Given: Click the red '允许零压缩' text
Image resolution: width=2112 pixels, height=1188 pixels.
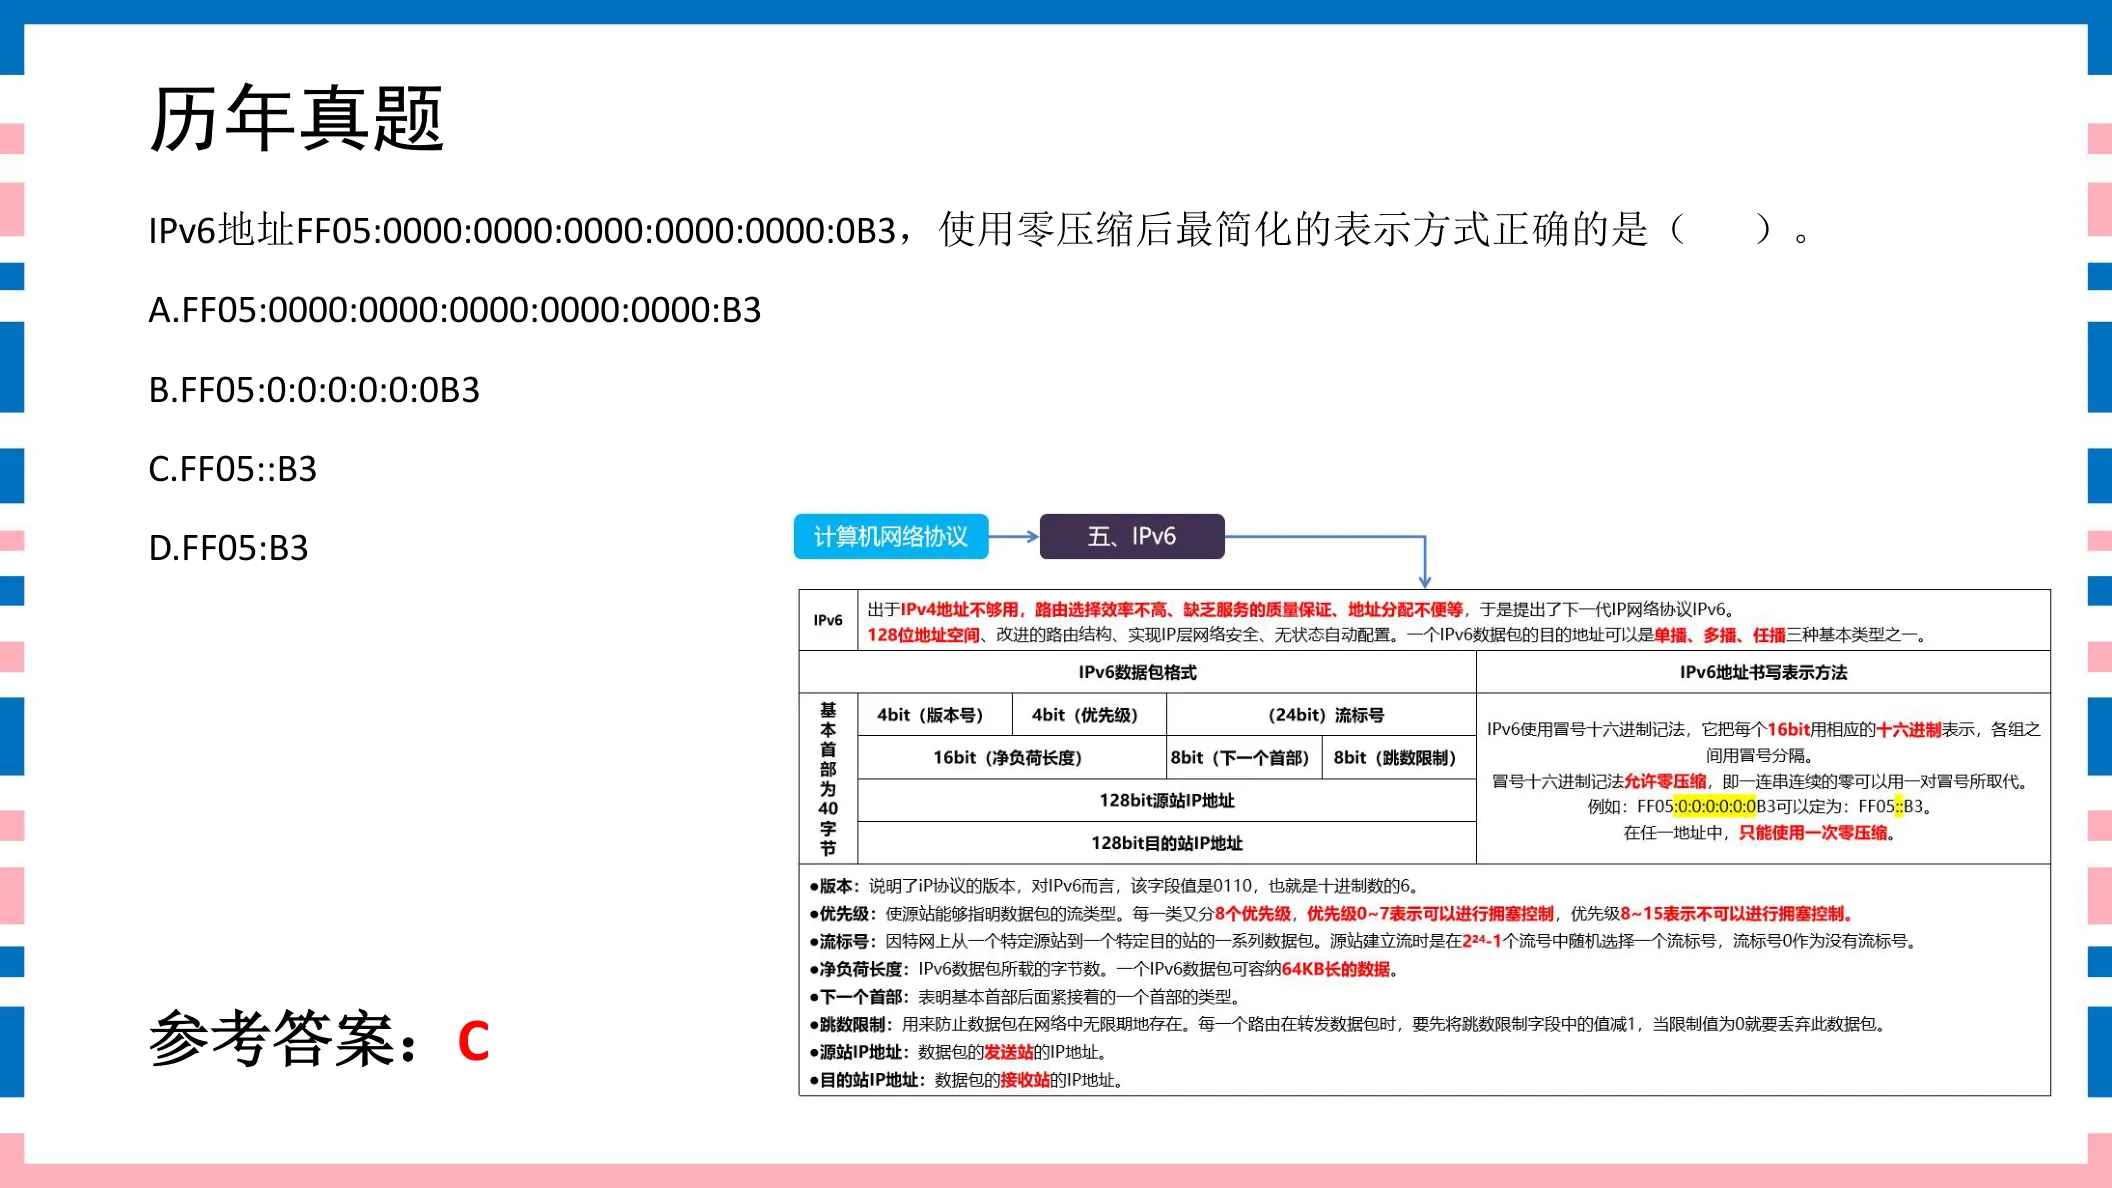Looking at the screenshot, I should point(1665,781).
